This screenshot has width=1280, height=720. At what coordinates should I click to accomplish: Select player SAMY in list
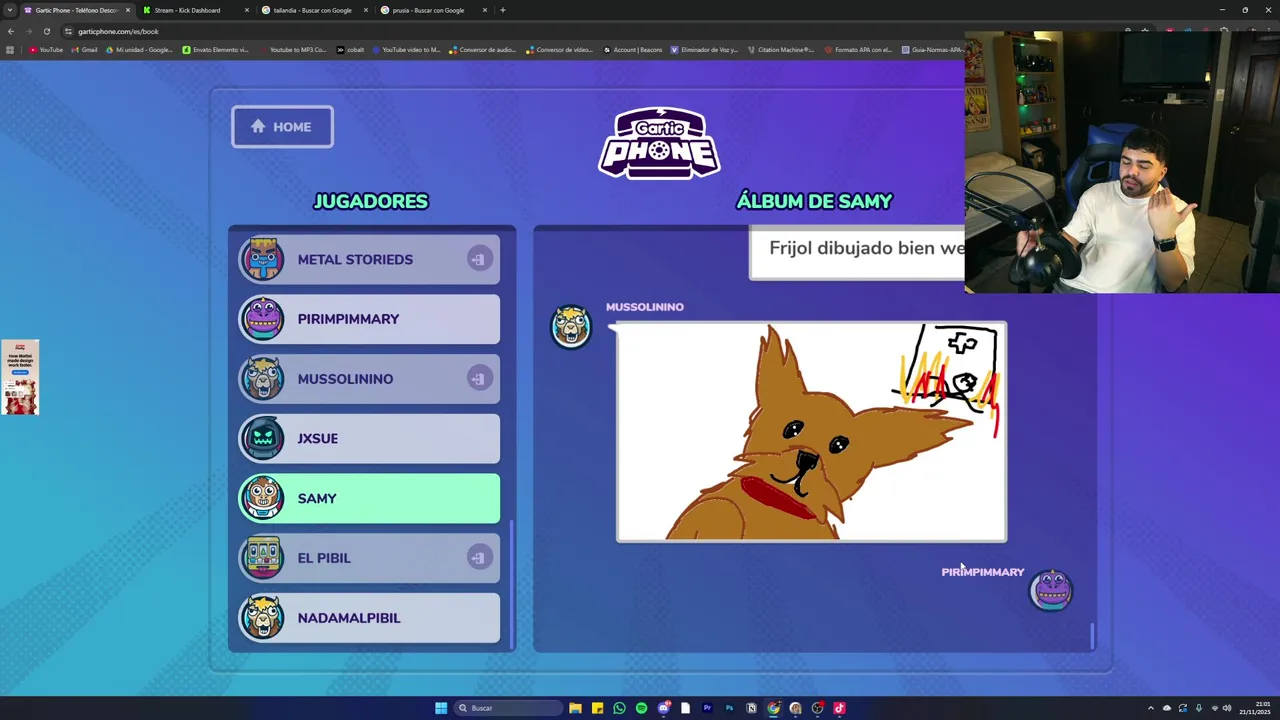point(369,498)
